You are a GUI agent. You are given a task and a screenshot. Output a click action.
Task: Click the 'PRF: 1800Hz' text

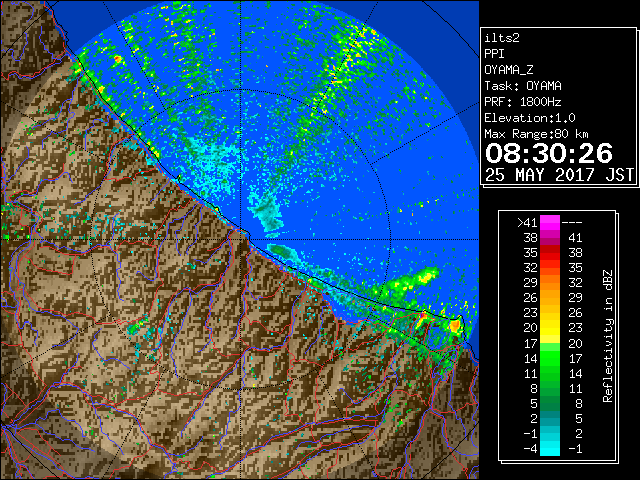pos(523,102)
